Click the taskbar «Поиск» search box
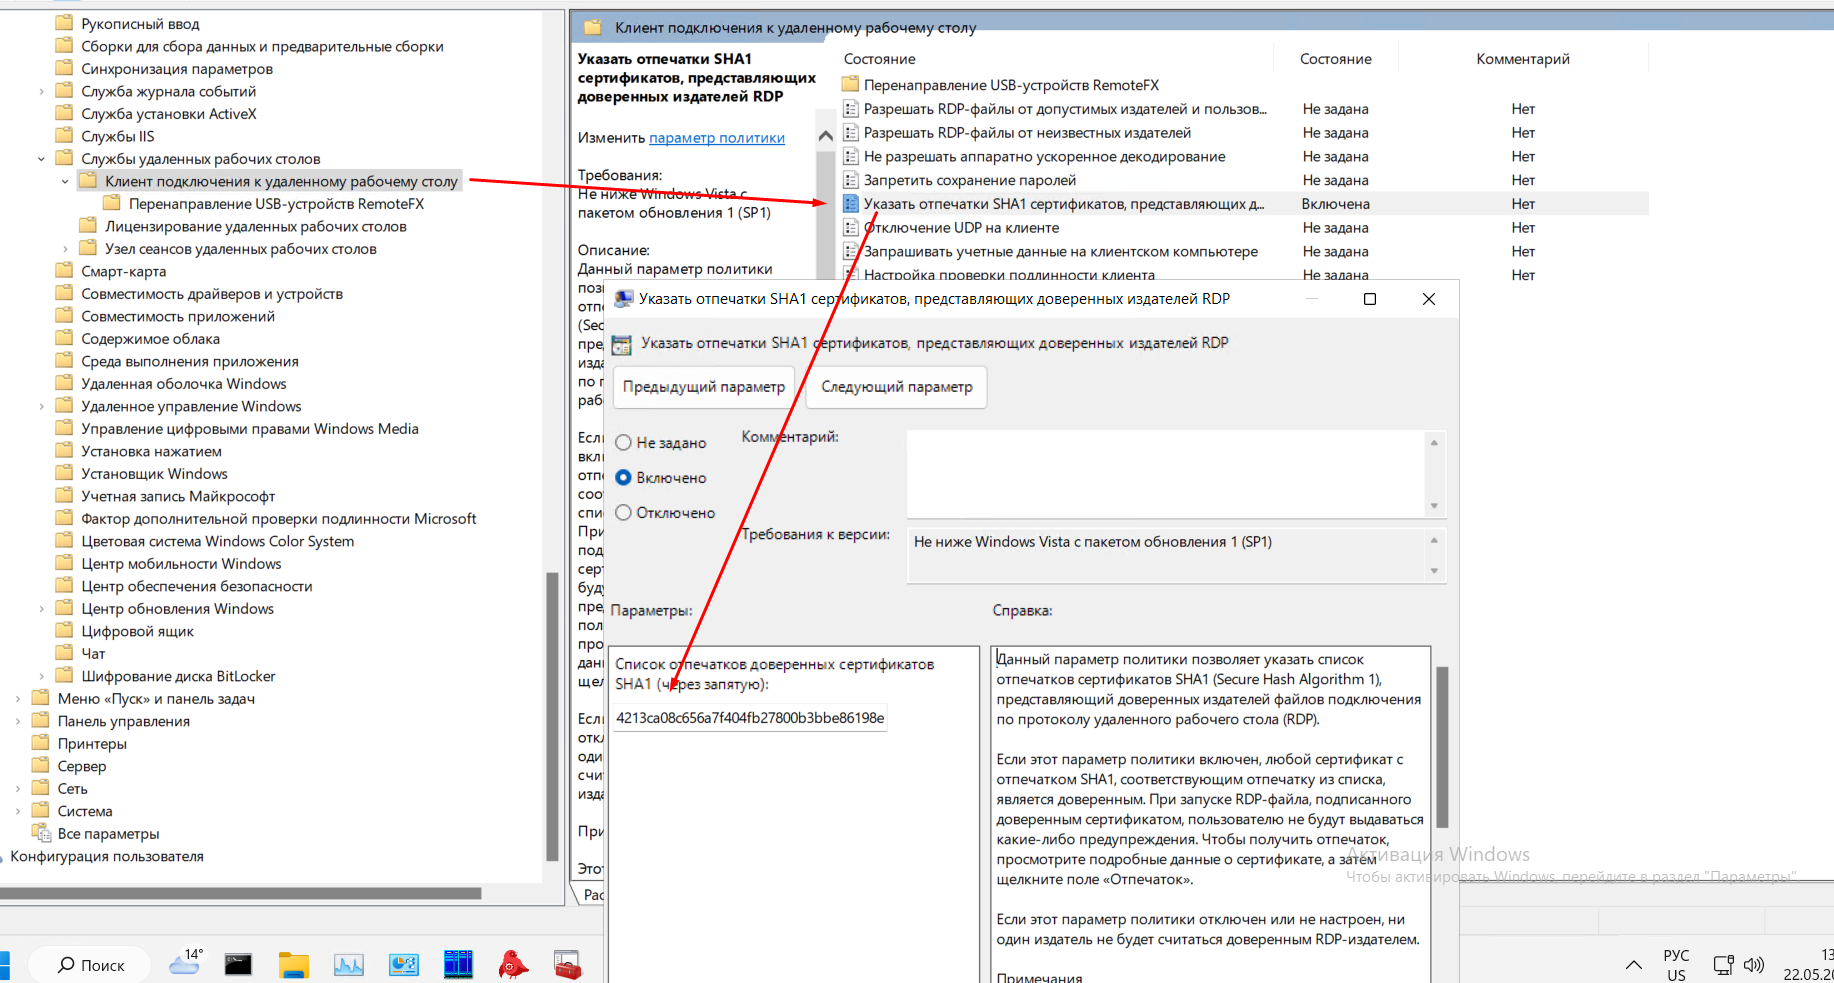1834x983 pixels. point(90,965)
